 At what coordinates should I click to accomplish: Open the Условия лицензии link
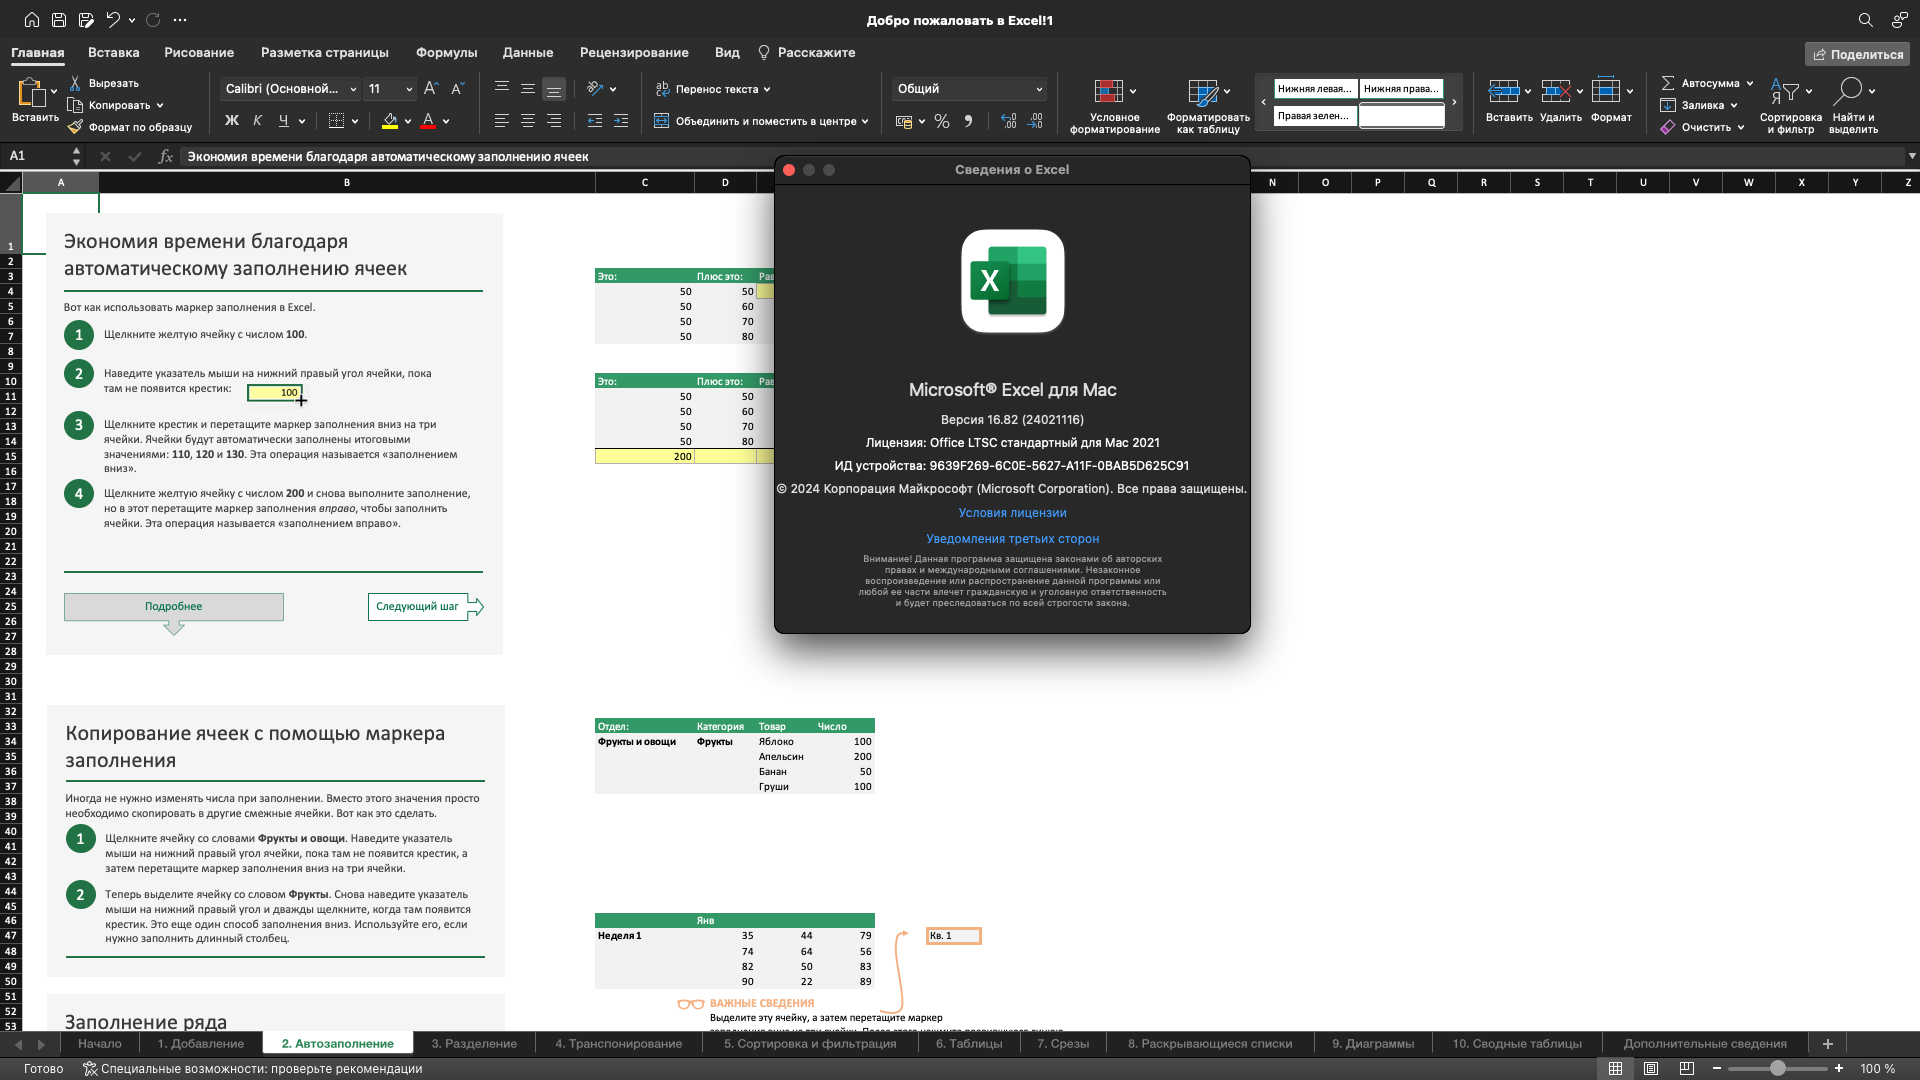click(1011, 512)
